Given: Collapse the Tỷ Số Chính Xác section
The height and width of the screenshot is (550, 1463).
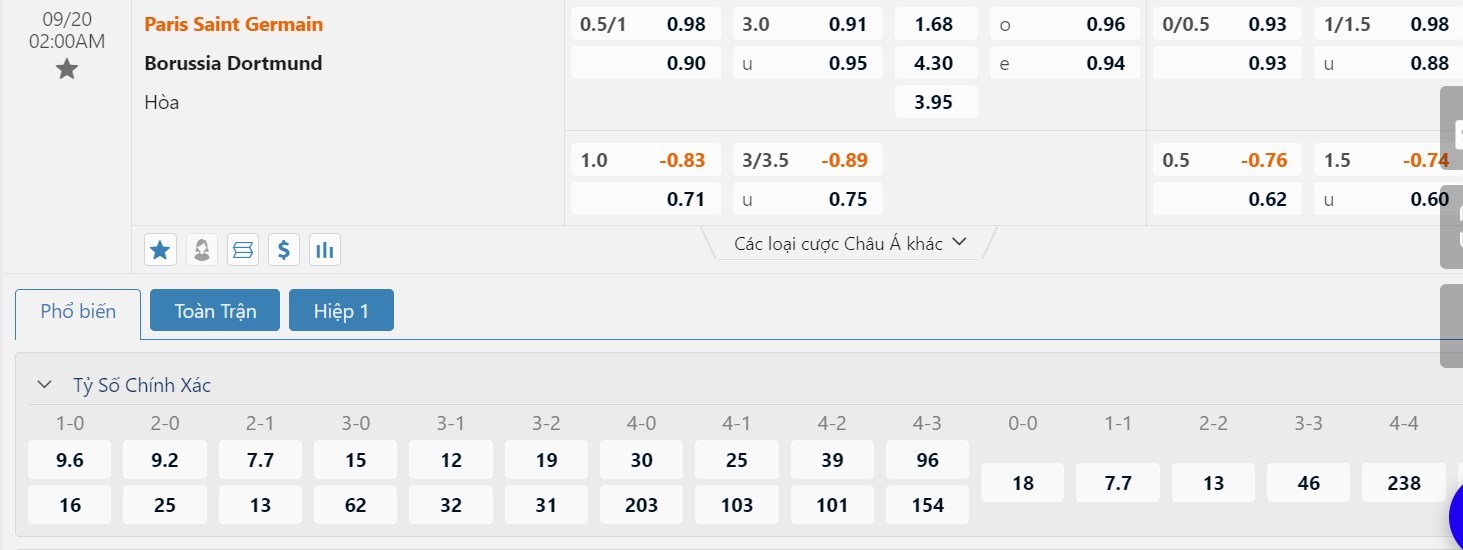Looking at the screenshot, I should (x=44, y=385).
